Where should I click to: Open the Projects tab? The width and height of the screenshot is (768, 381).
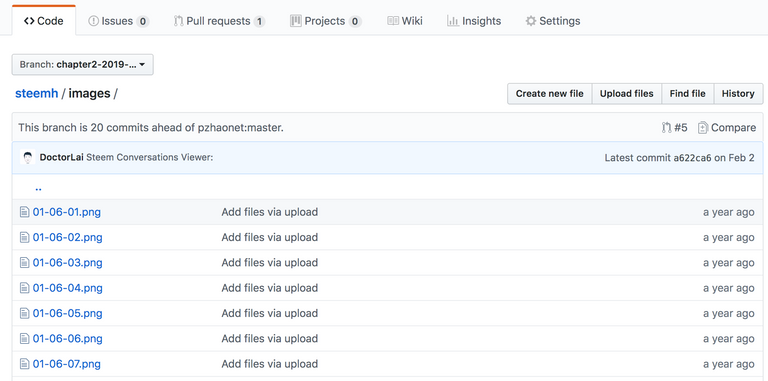pos(325,21)
